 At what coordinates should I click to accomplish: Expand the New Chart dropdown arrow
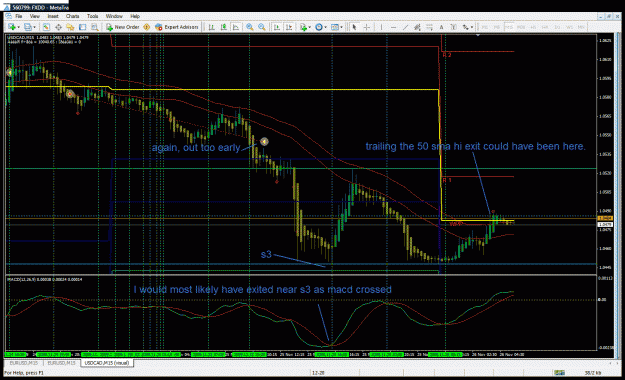pos(19,27)
